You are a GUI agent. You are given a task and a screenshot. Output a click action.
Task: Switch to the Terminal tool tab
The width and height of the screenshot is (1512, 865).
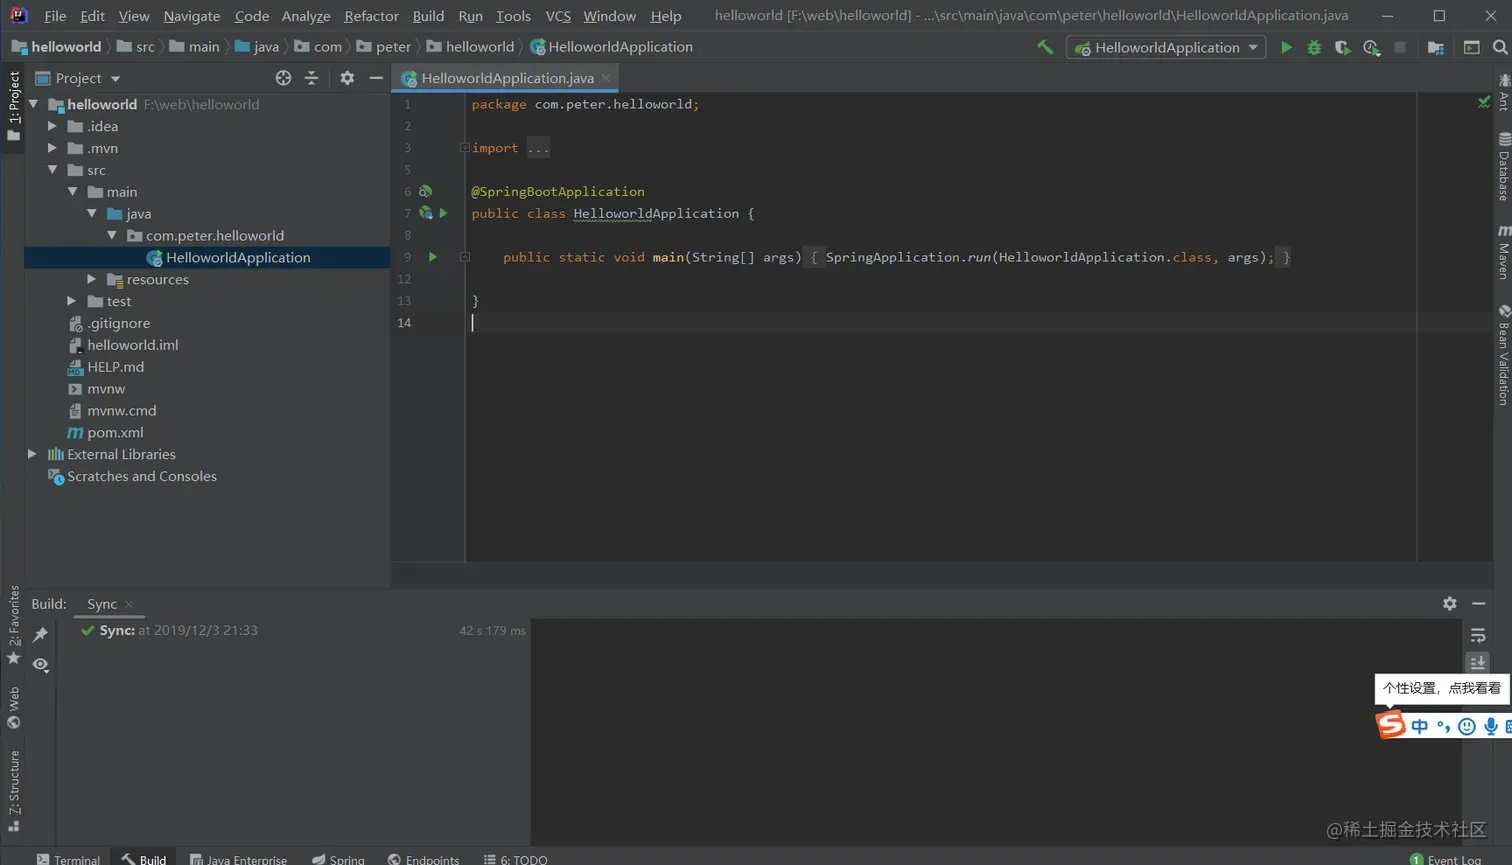tap(68, 858)
